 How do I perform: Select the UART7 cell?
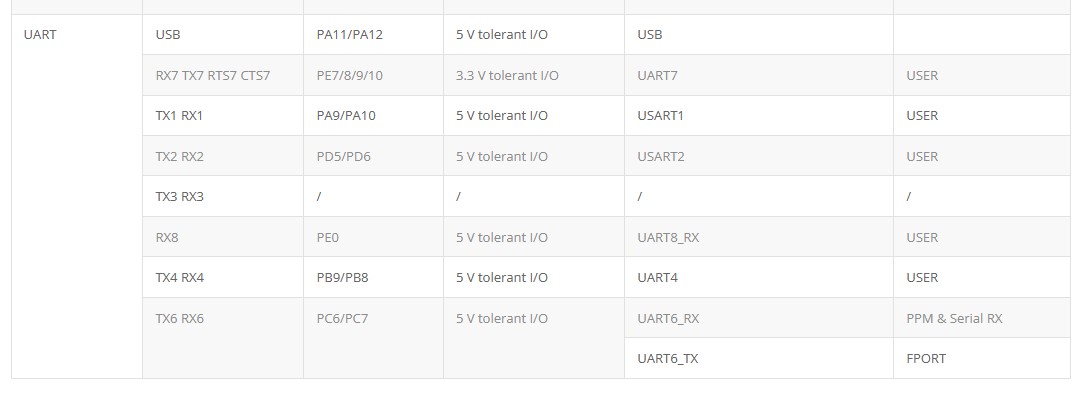pyautogui.click(x=759, y=75)
